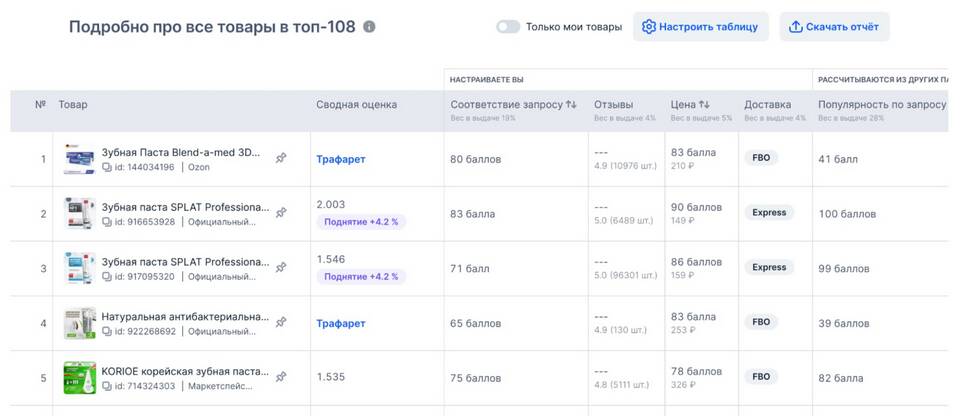The width and height of the screenshot is (960, 416).
Task: Click Ozon seller label in row 1
Action: click(x=198, y=167)
